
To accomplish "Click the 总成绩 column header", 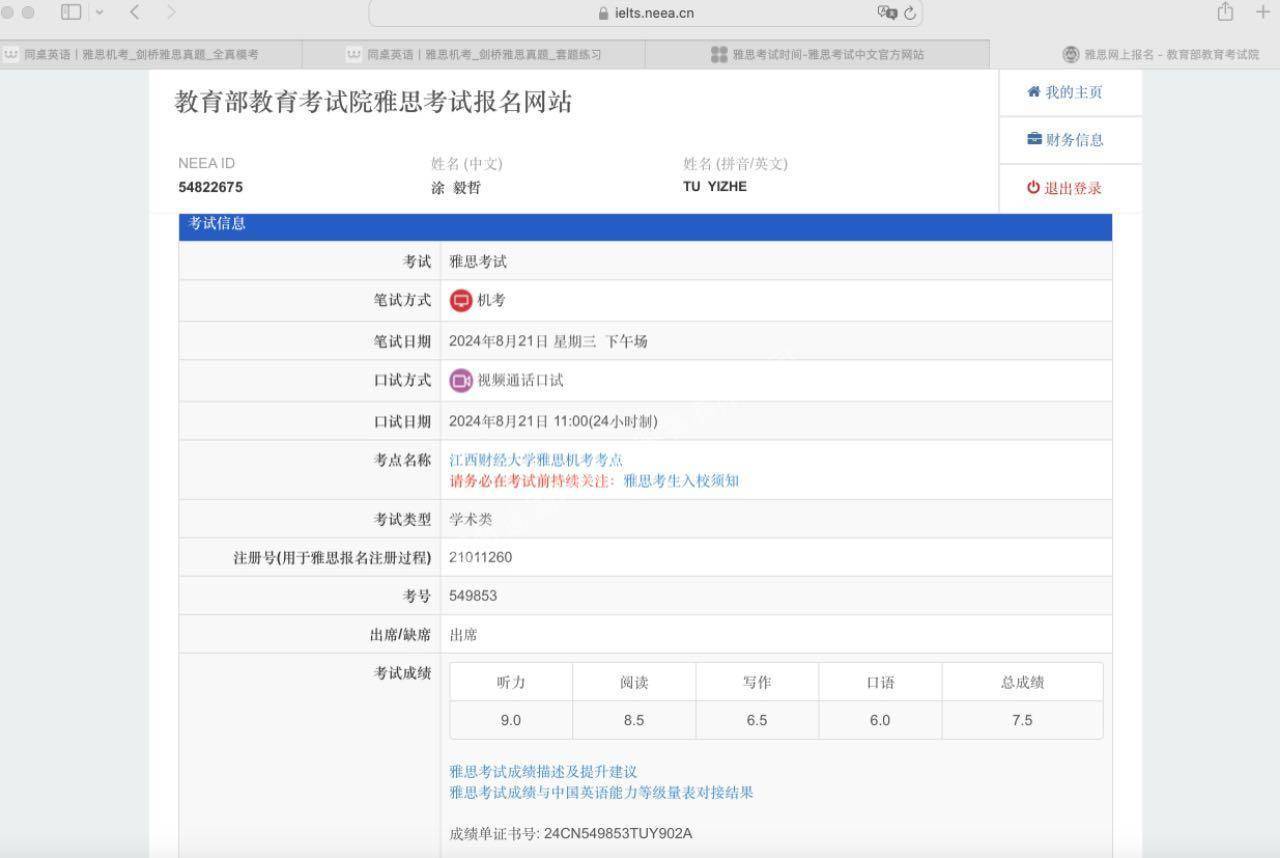I will (x=1022, y=682).
